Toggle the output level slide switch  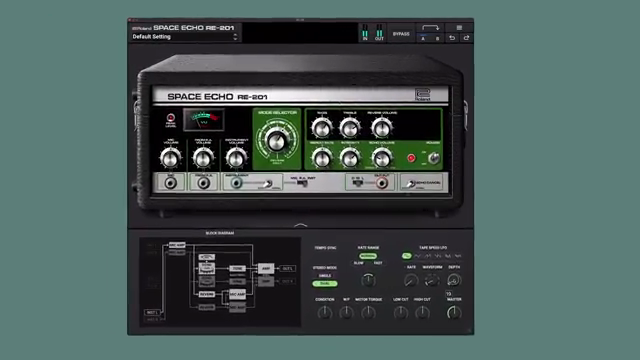coord(358,183)
